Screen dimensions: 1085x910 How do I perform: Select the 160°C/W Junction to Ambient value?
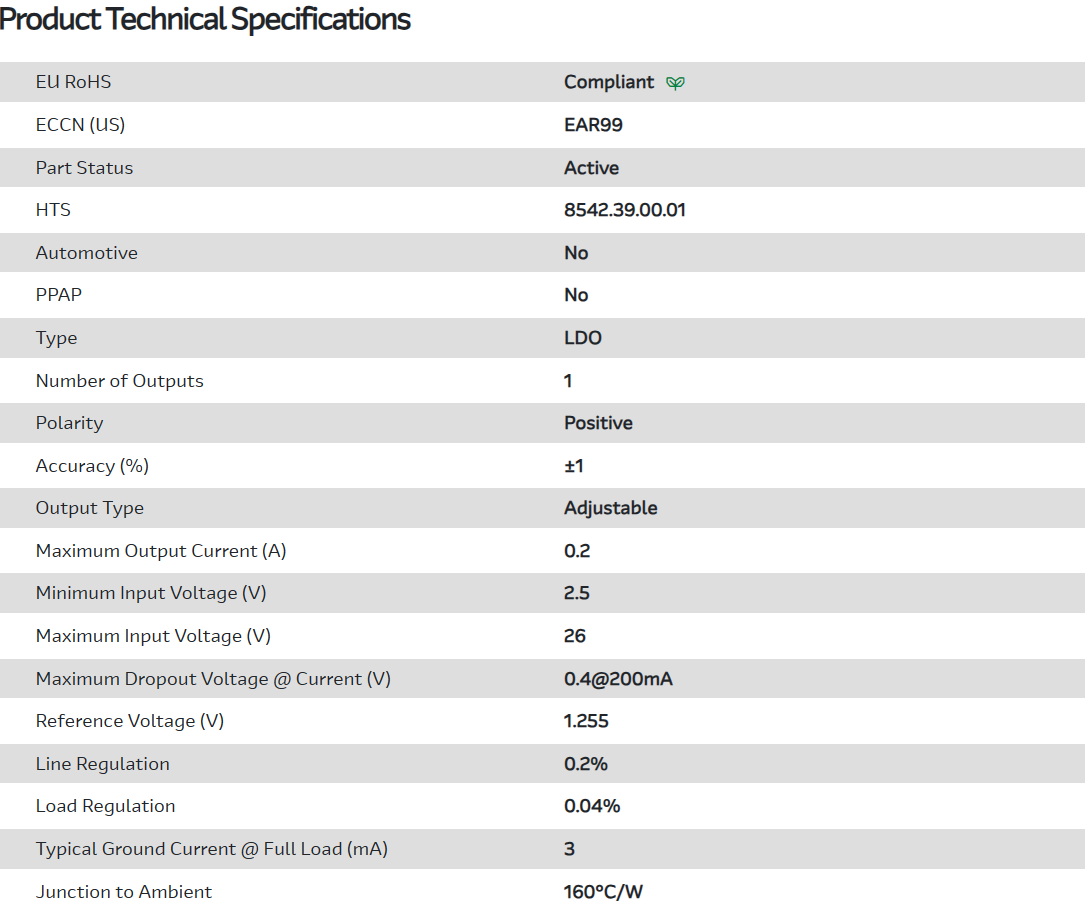[x=603, y=892]
